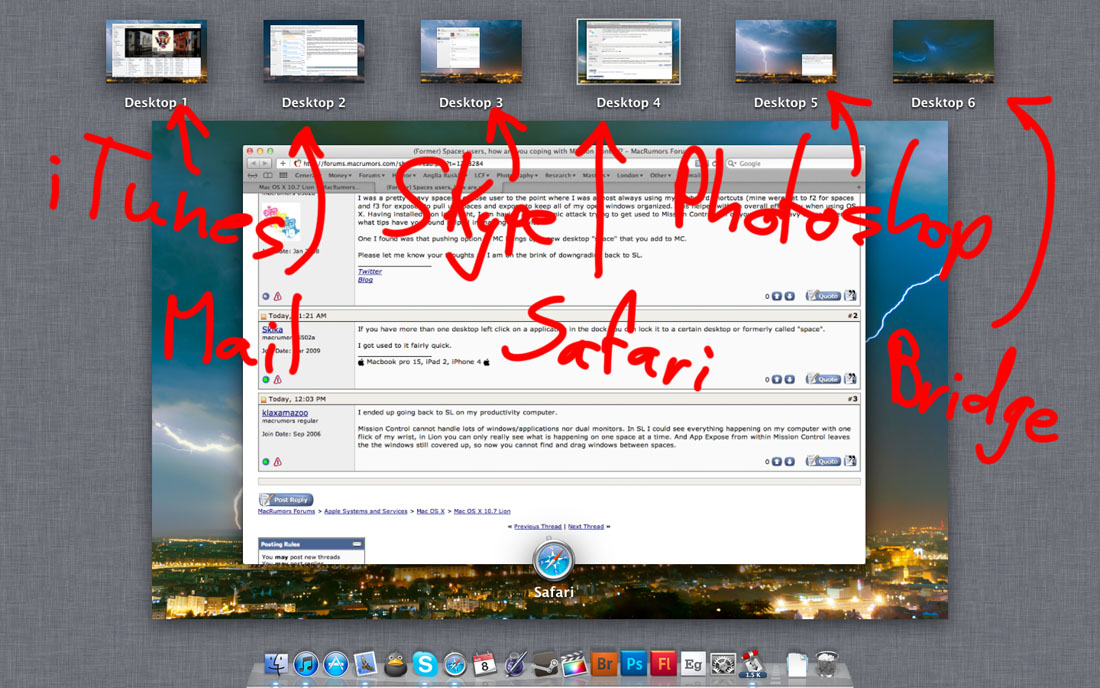Open Final Cut Pro clapperboard icon
Screen dimensions: 1100x688
click(574, 663)
